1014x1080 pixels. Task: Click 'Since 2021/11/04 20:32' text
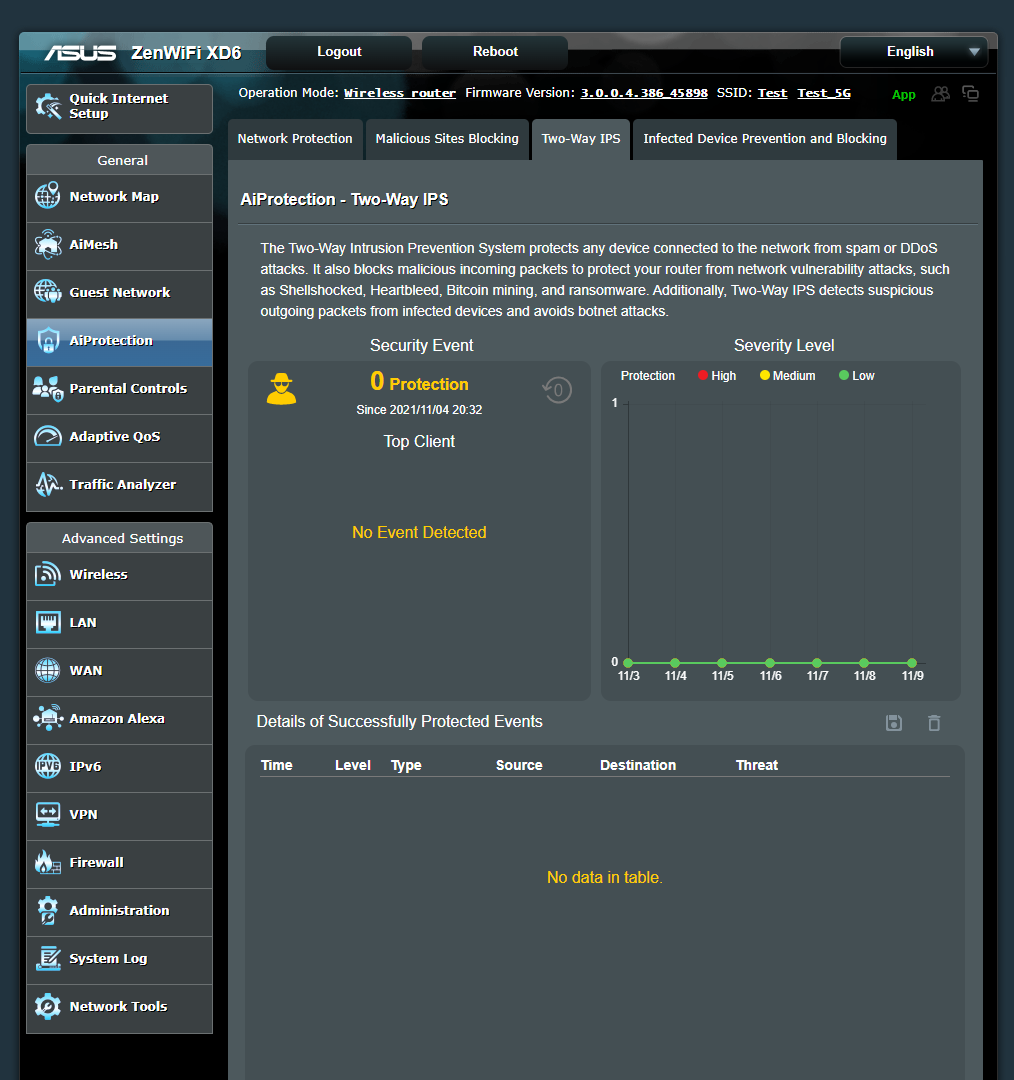(419, 410)
